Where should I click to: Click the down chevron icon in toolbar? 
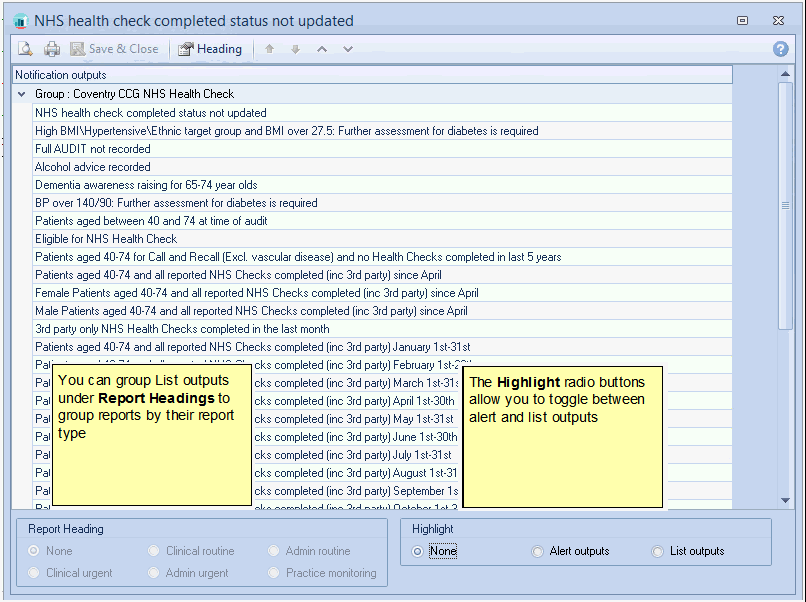tap(348, 49)
